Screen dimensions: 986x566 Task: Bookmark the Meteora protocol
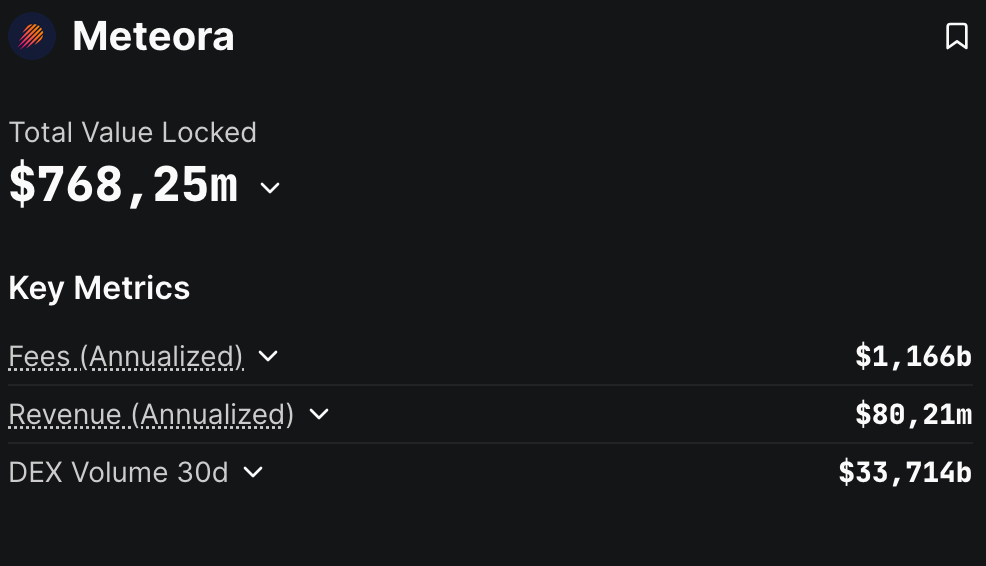[x=956, y=37]
